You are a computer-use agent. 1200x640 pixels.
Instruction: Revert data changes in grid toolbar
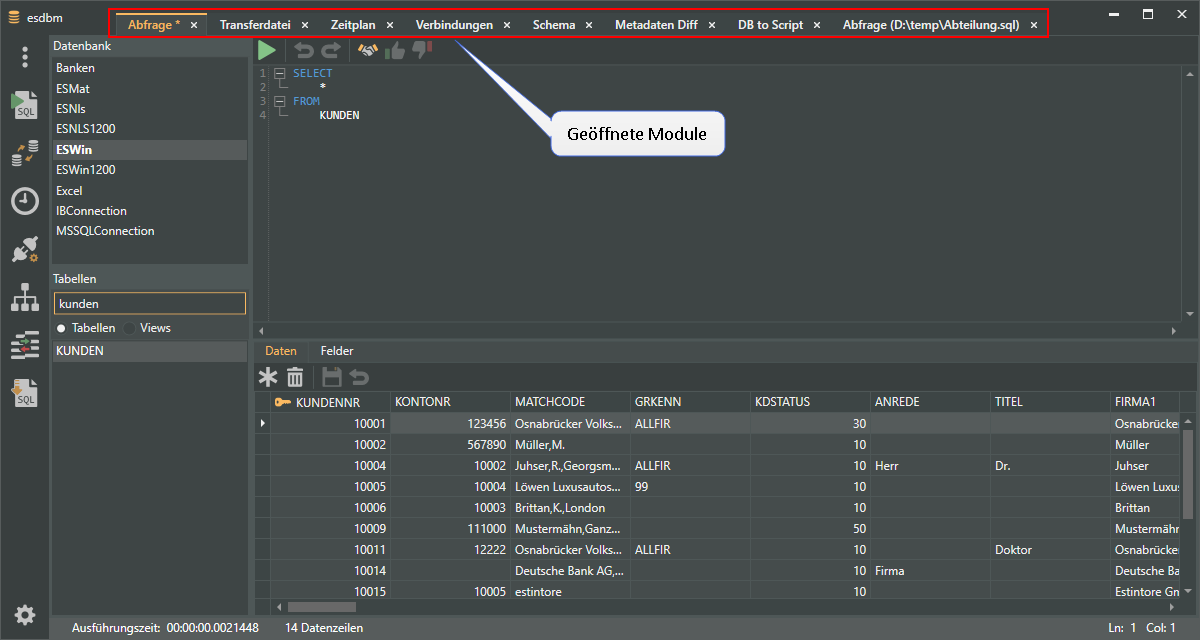pos(359,377)
